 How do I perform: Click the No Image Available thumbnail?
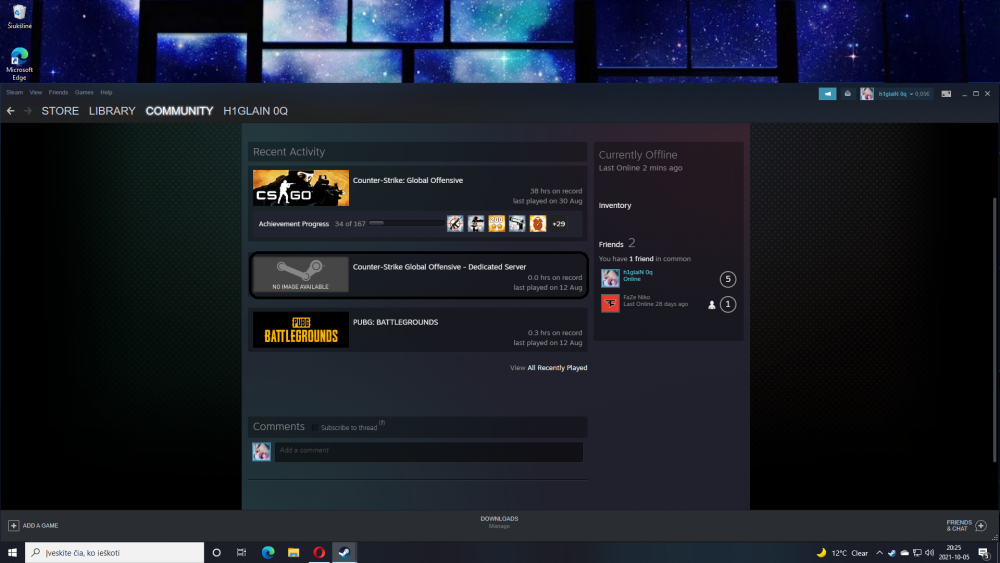click(x=301, y=275)
